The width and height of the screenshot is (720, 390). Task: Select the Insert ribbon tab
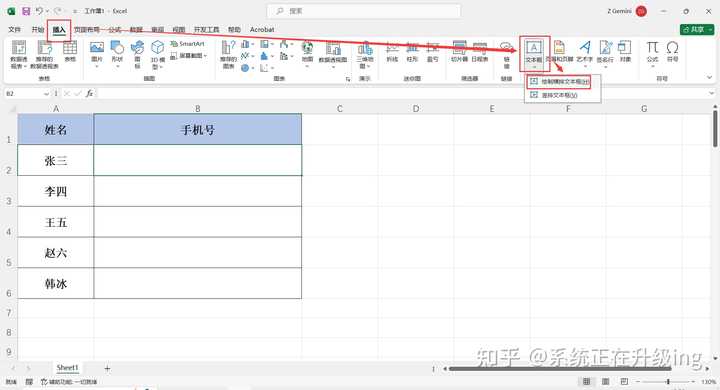click(59, 29)
